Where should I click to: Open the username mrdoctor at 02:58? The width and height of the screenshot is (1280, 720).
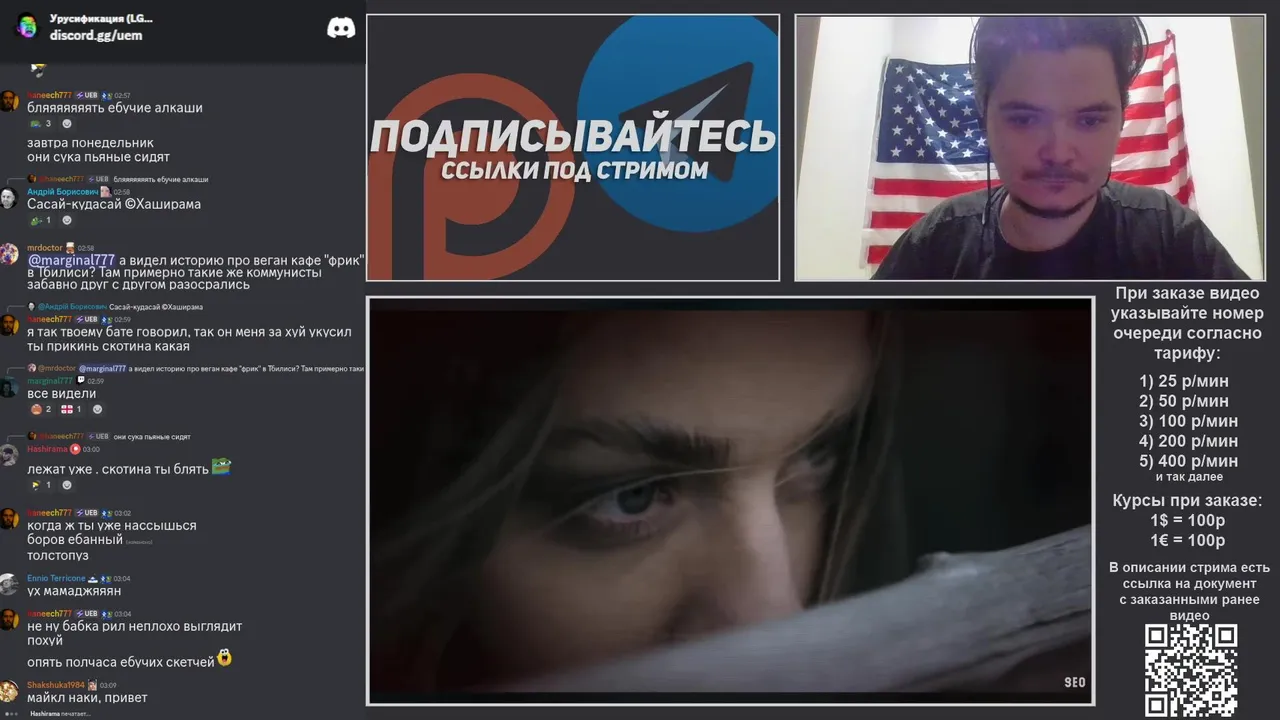tap(44, 247)
